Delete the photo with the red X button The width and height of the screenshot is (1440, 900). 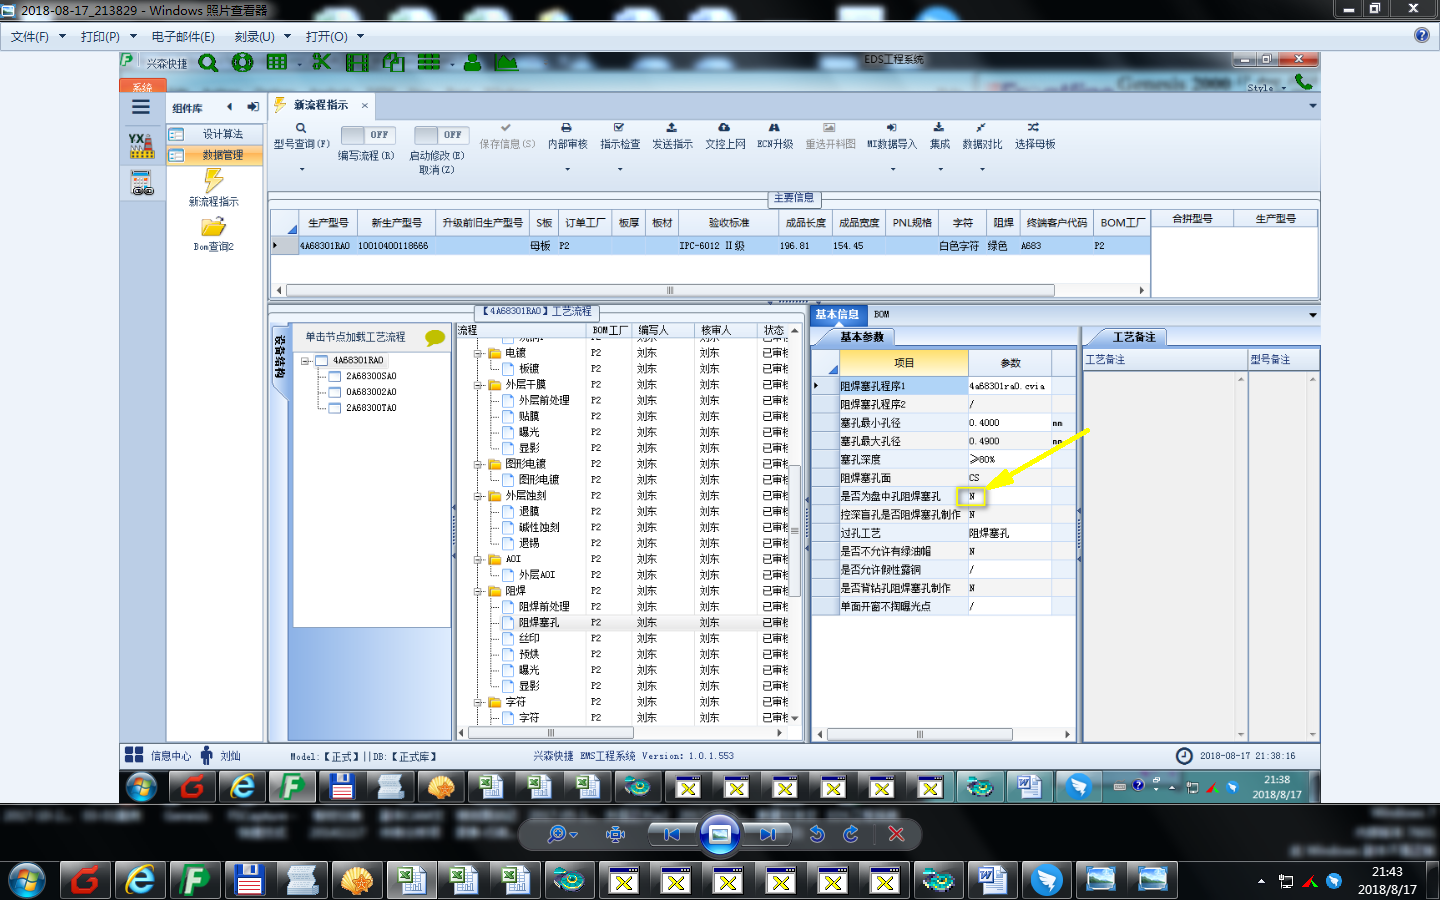(x=896, y=834)
